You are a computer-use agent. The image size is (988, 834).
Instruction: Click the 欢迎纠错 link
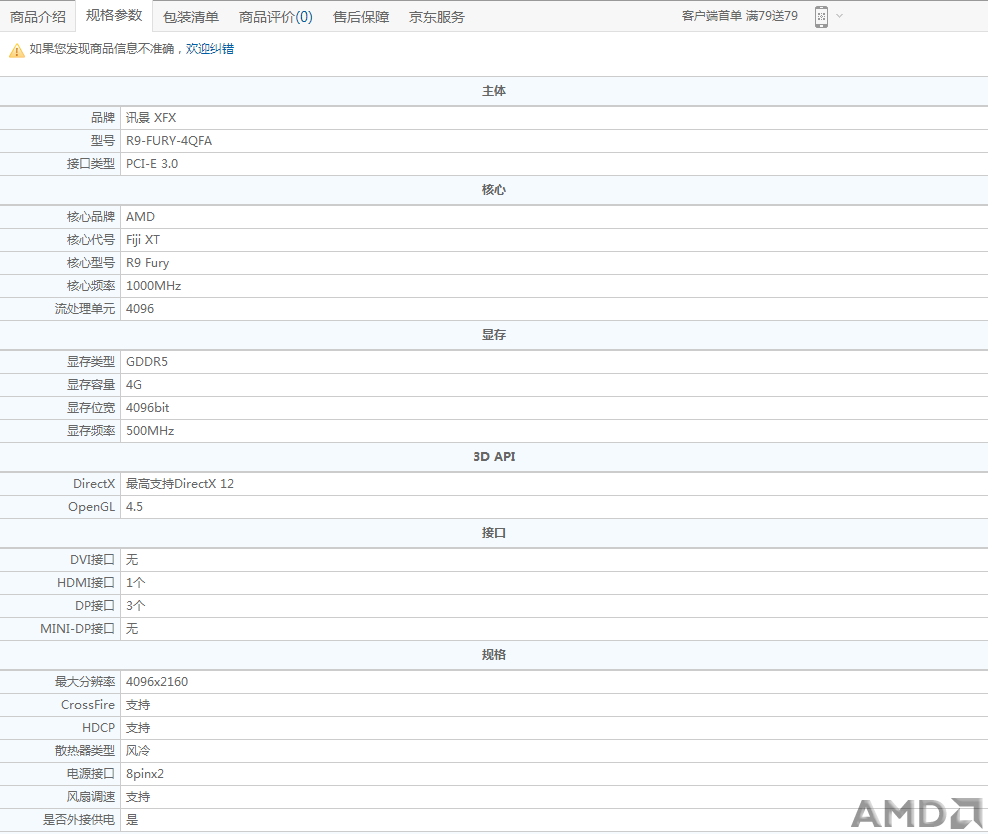(210, 49)
